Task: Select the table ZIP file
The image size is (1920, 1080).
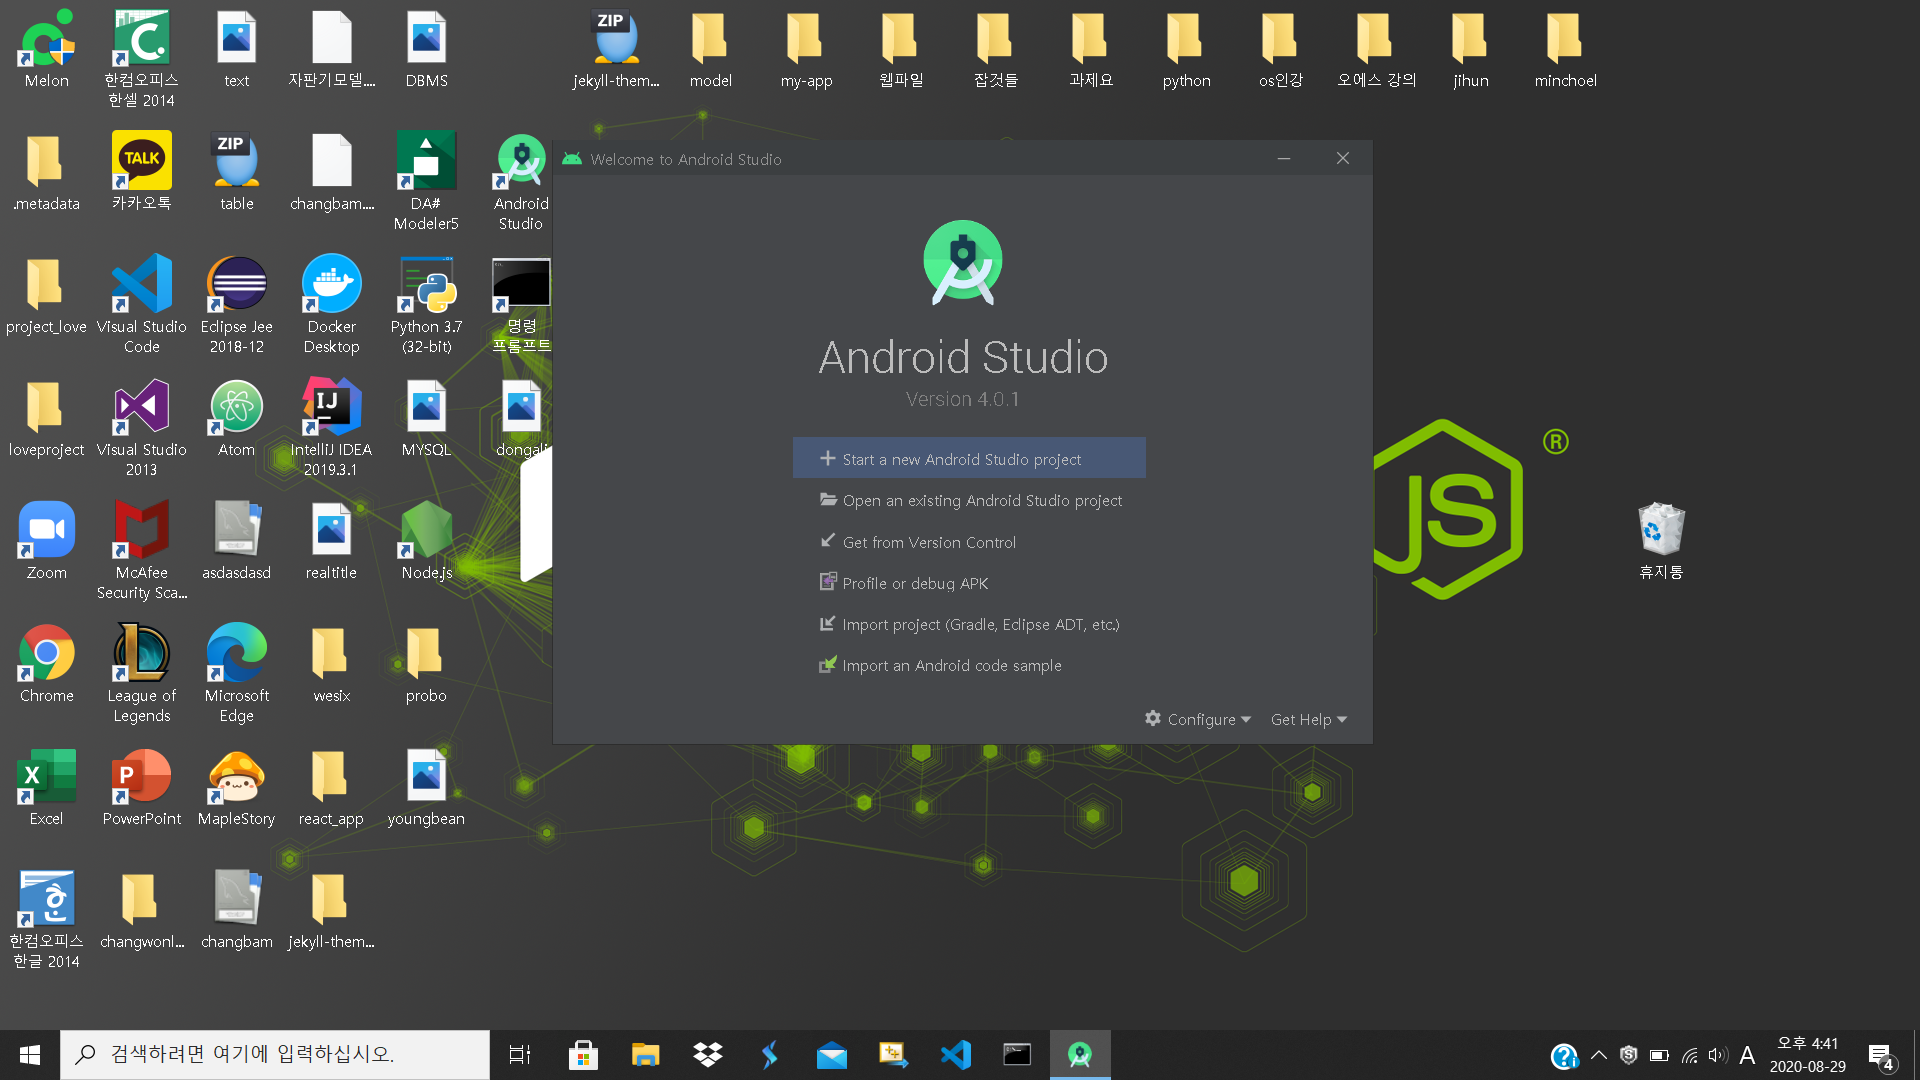Action: (237, 171)
